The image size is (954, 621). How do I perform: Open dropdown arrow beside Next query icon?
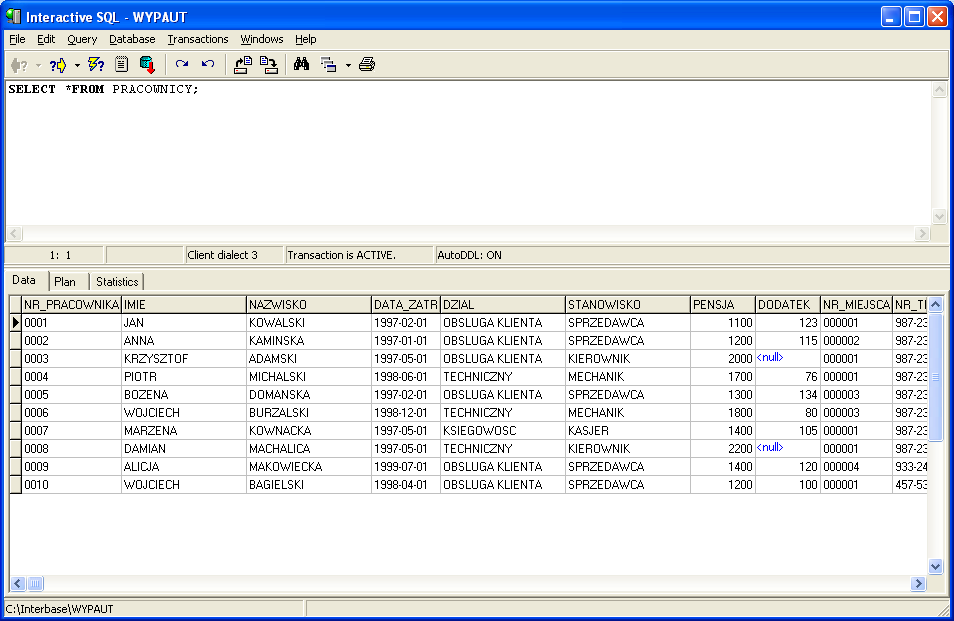[x=77, y=65]
